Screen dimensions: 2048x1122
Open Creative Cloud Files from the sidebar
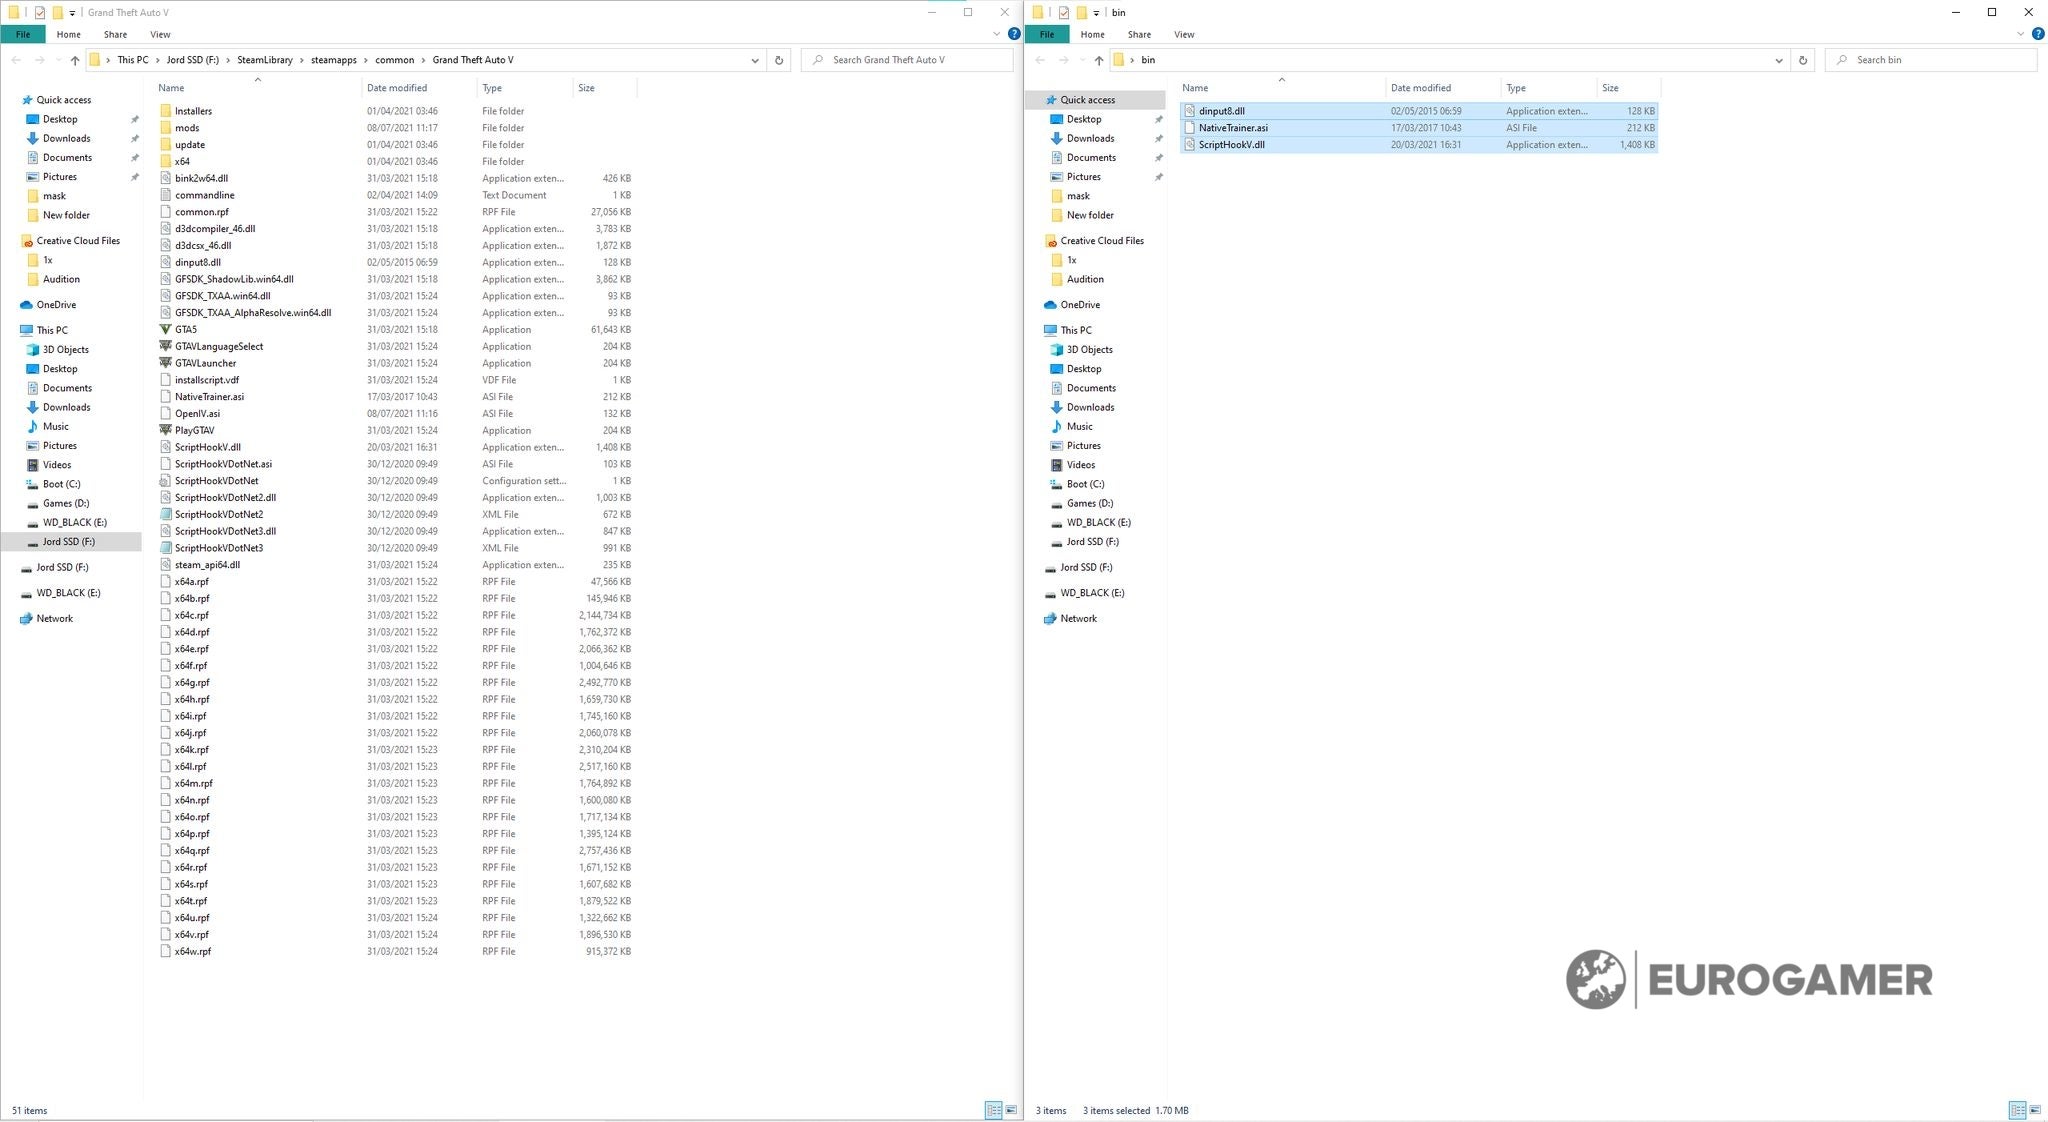tap(79, 240)
